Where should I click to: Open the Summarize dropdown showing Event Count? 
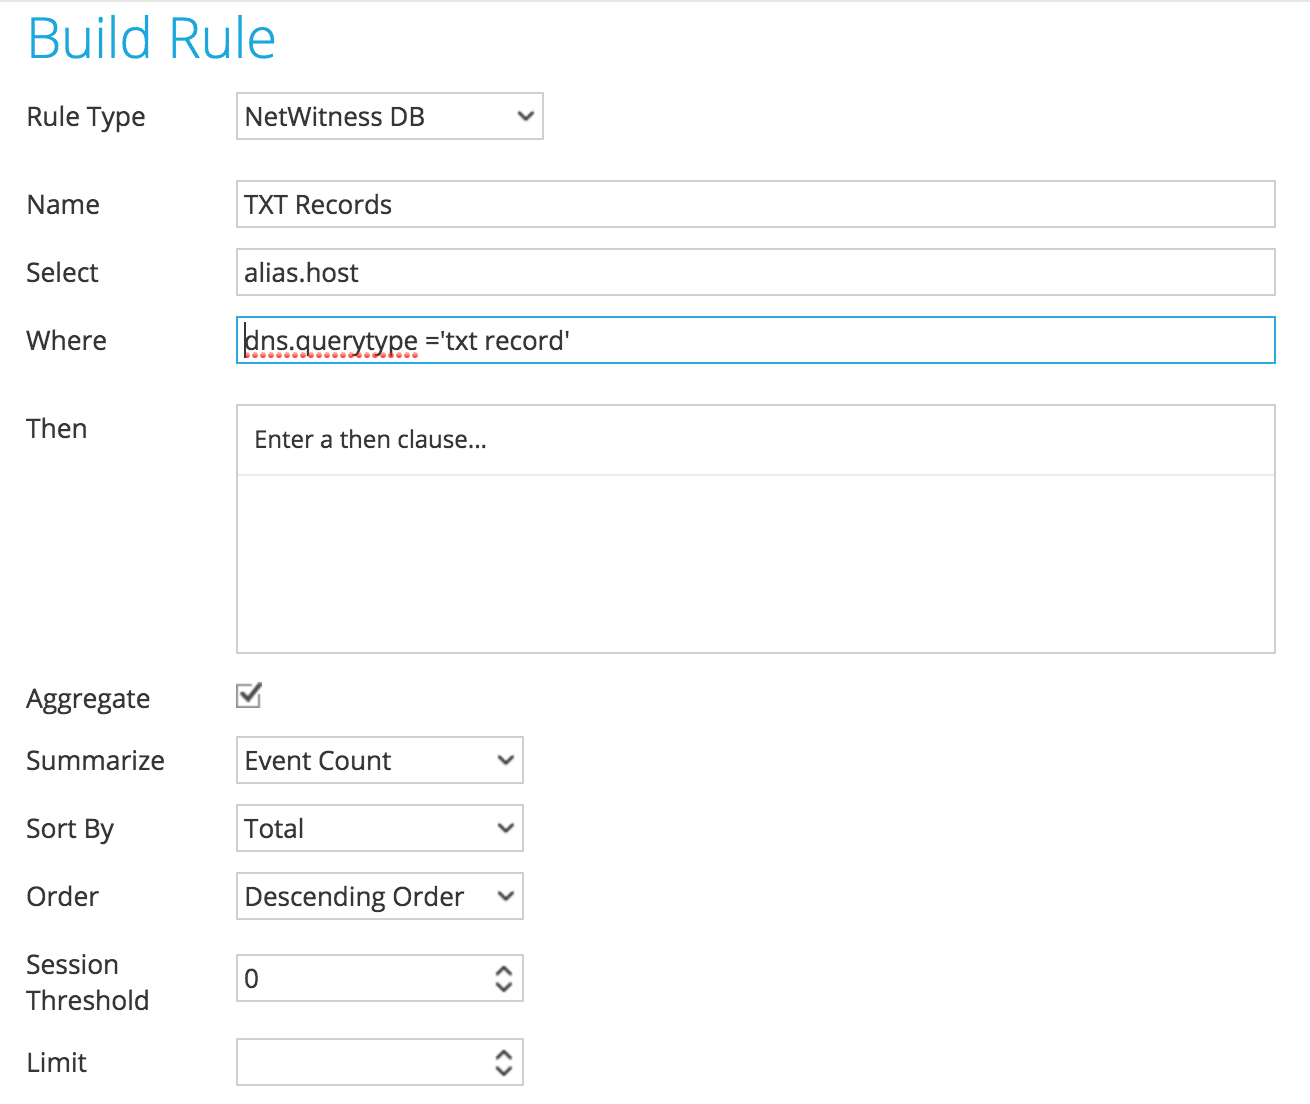coord(379,760)
